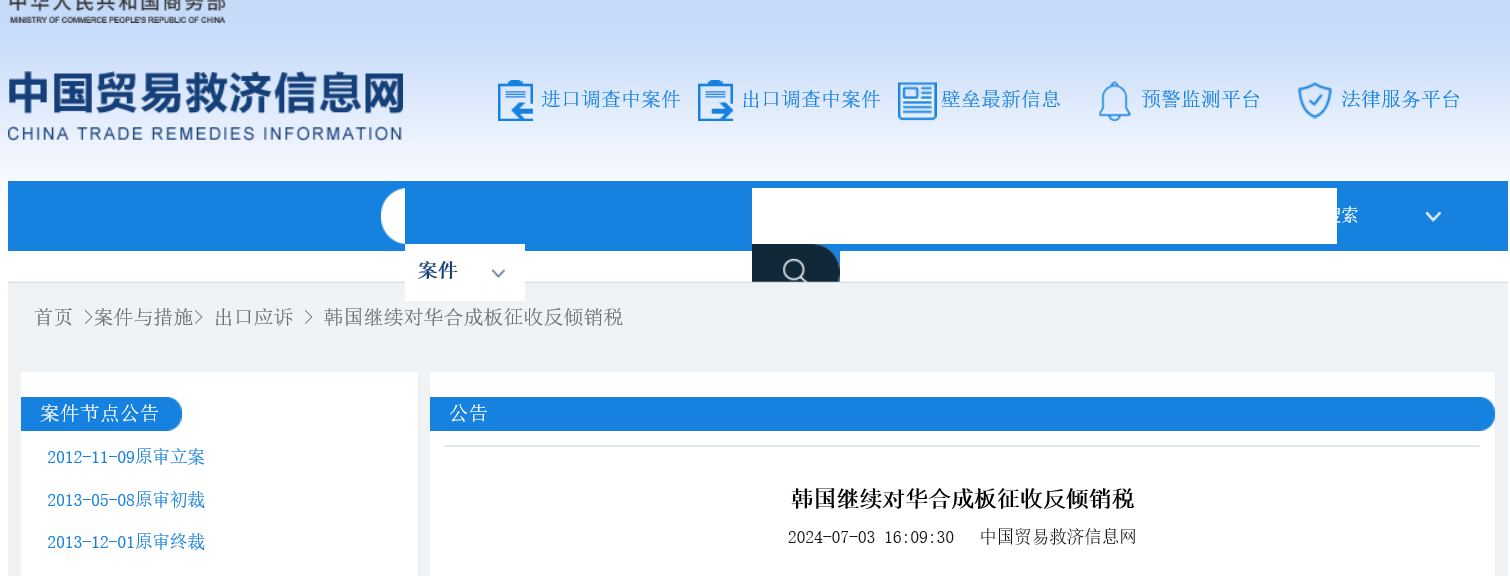
Task: Select the 出口应诉 breadcrumb item
Action: coord(252,317)
